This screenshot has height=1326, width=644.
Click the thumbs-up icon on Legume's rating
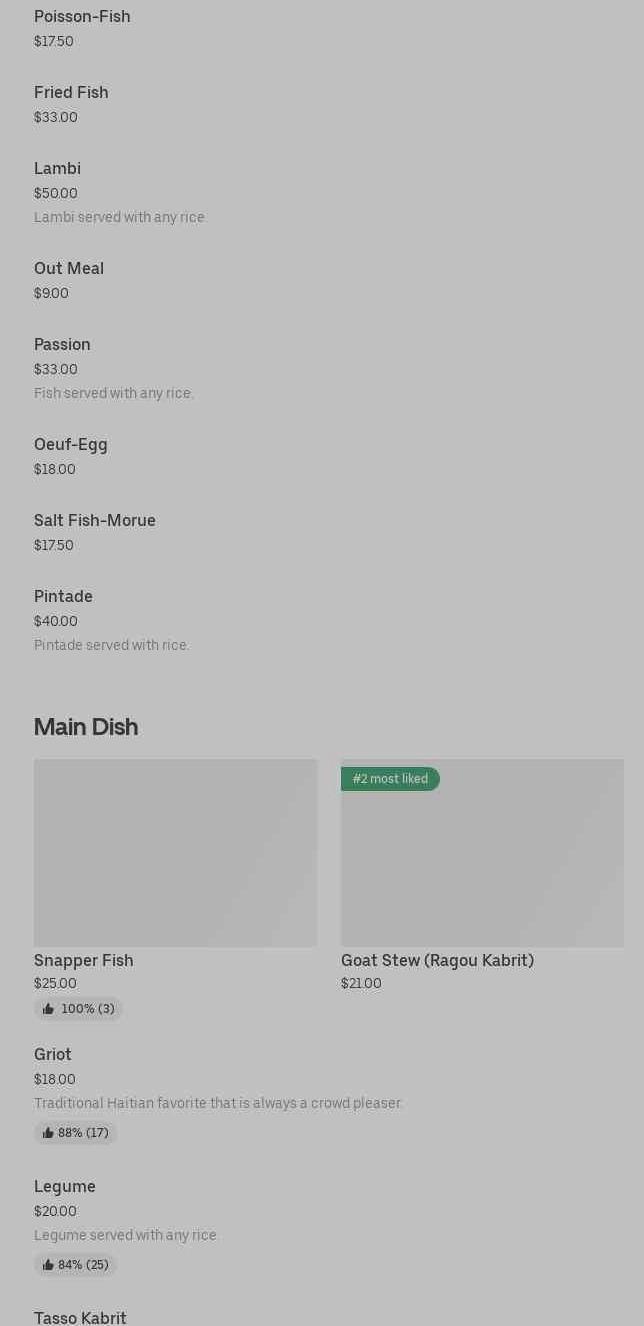point(48,1265)
